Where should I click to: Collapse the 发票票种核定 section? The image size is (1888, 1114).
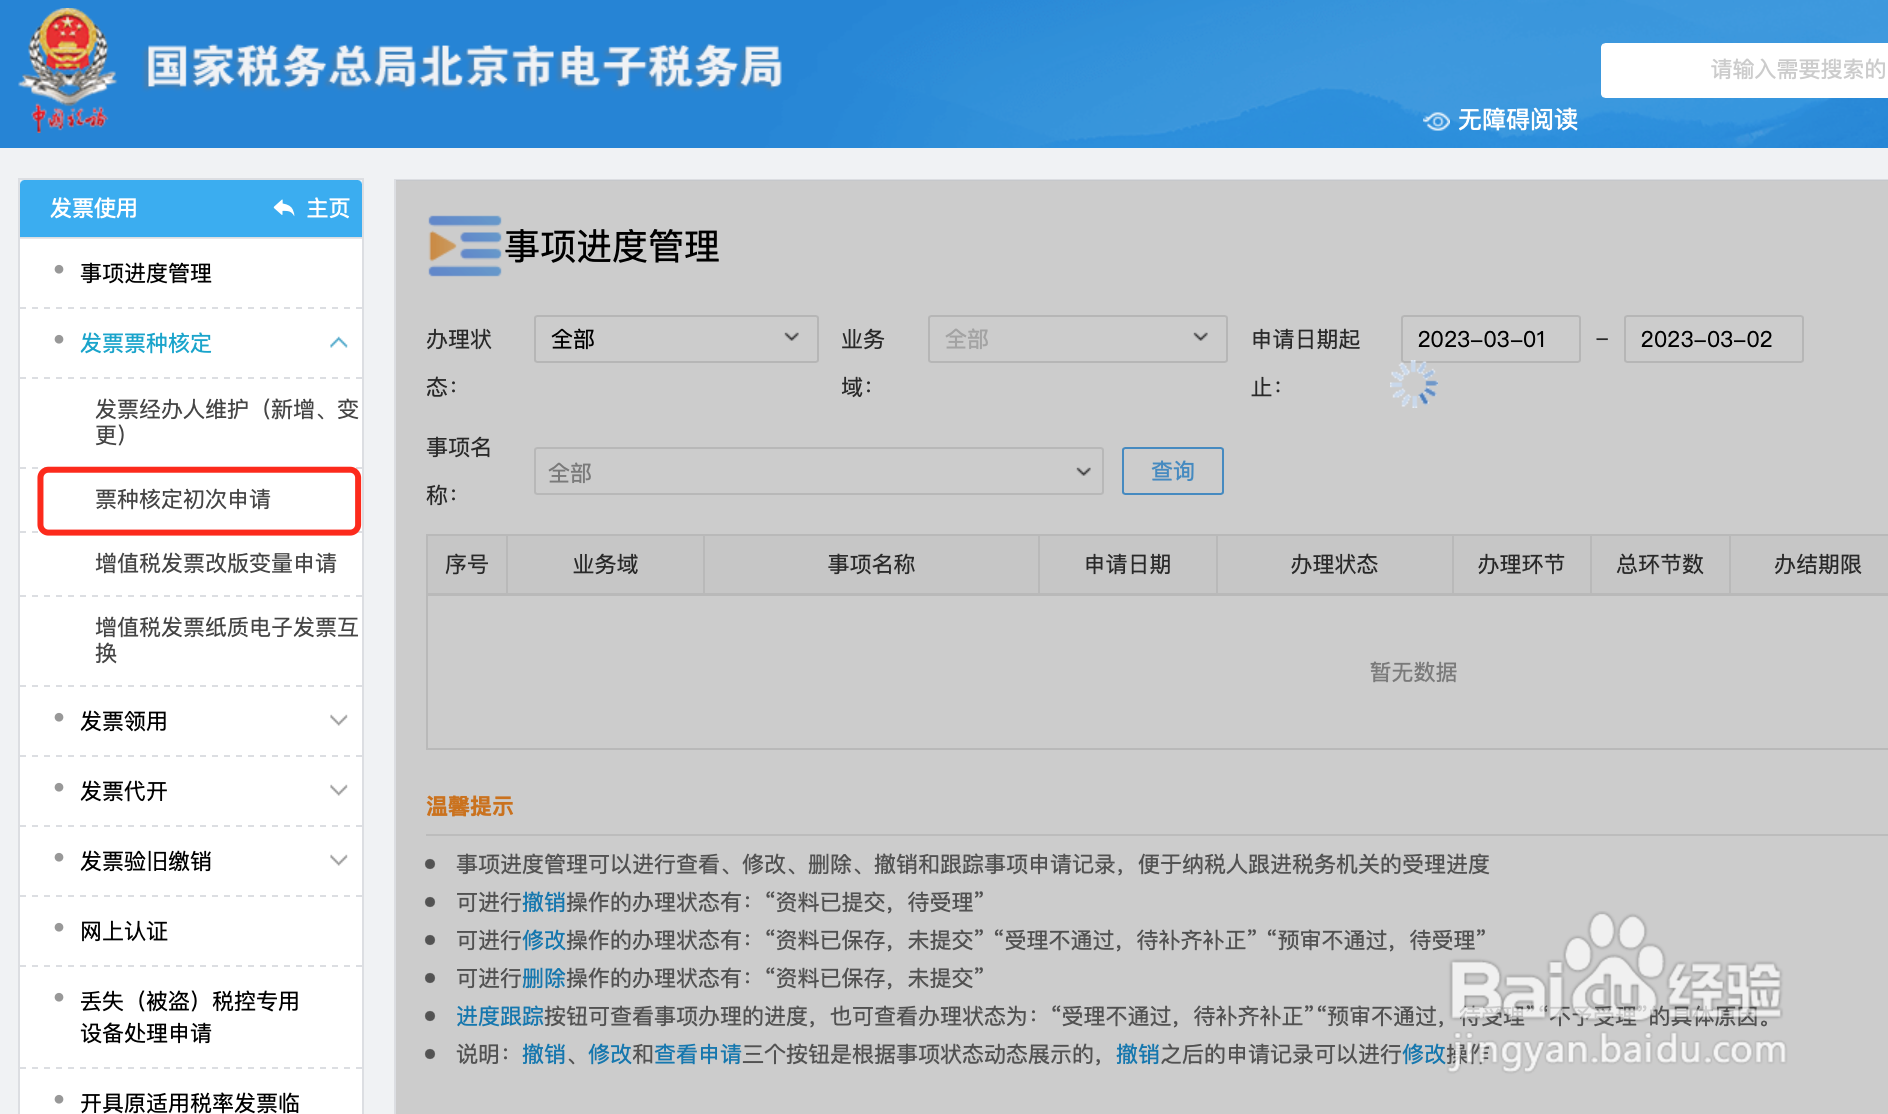click(x=339, y=343)
